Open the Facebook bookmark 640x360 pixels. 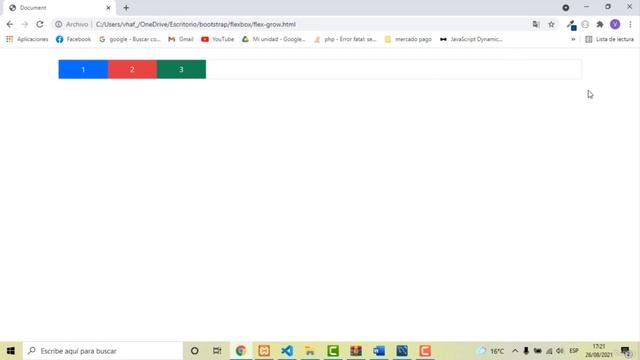(73, 39)
